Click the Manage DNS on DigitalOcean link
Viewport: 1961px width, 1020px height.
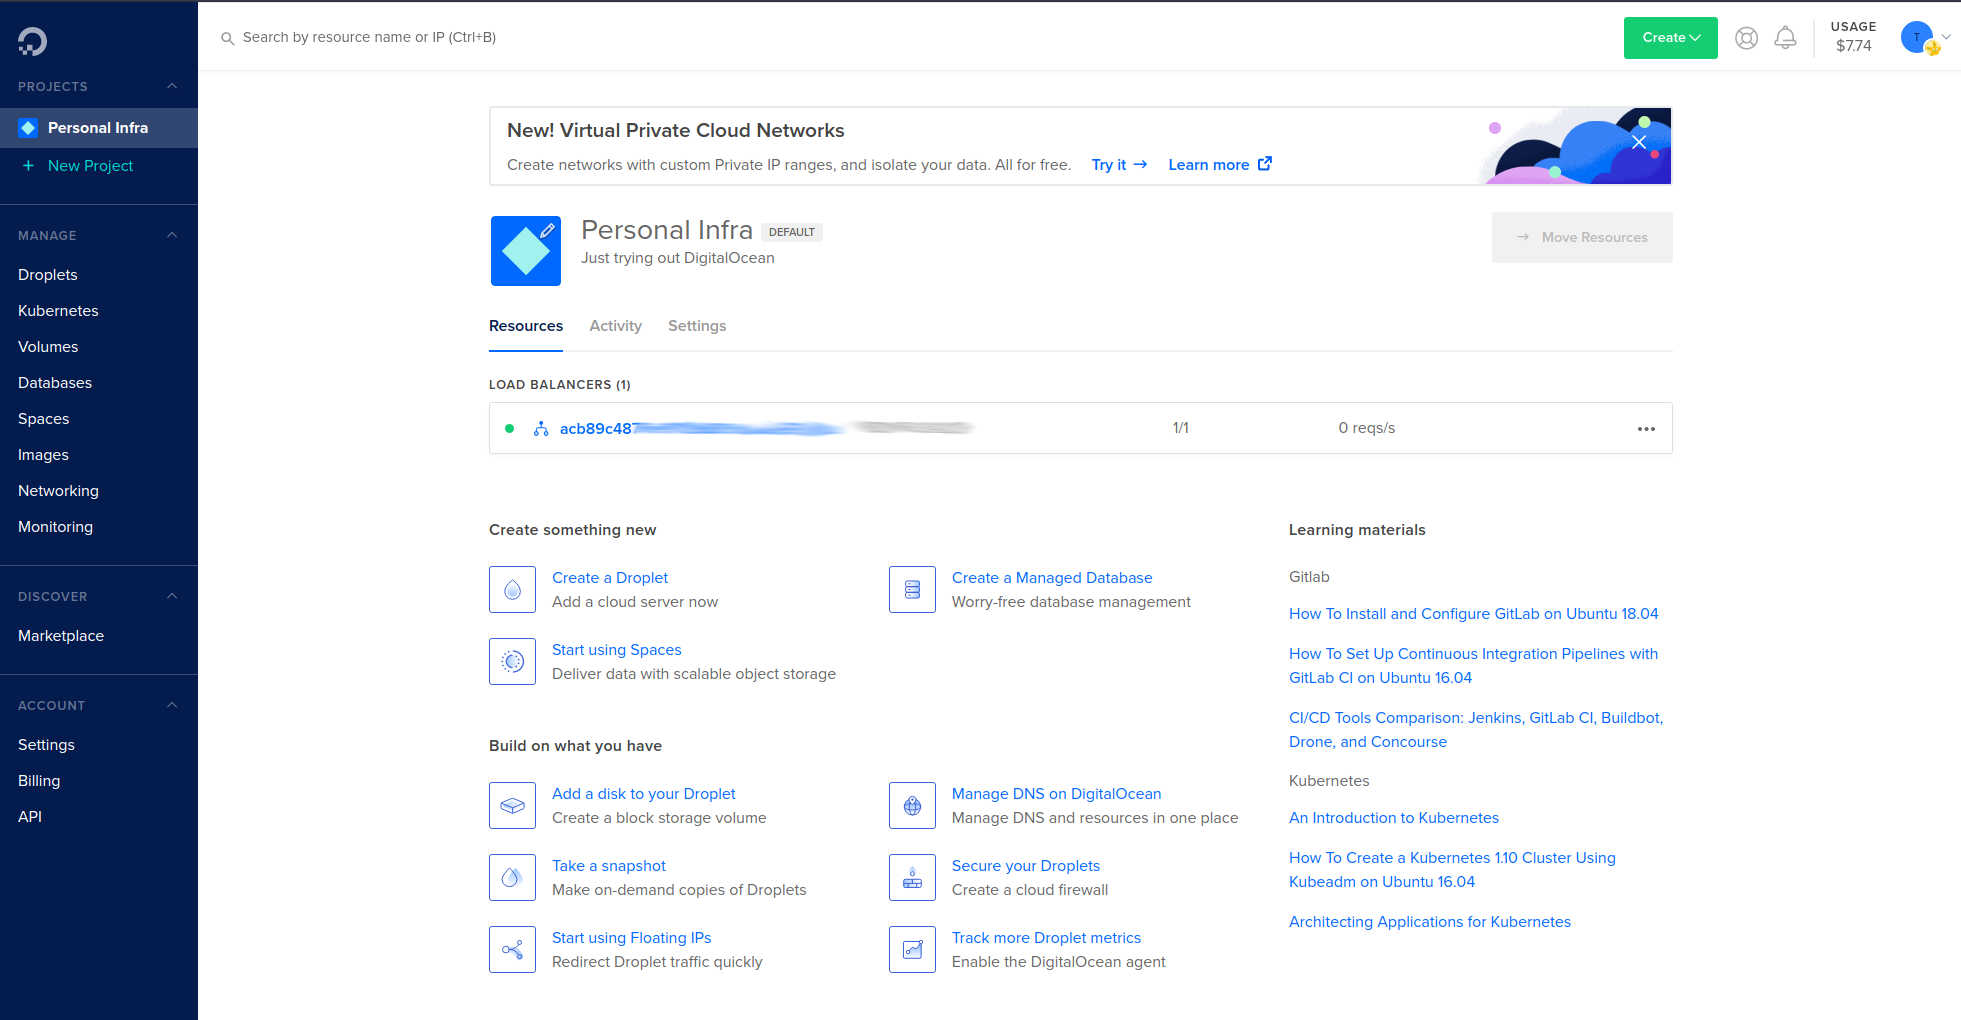pyautogui.click(x=1057, y=794)
